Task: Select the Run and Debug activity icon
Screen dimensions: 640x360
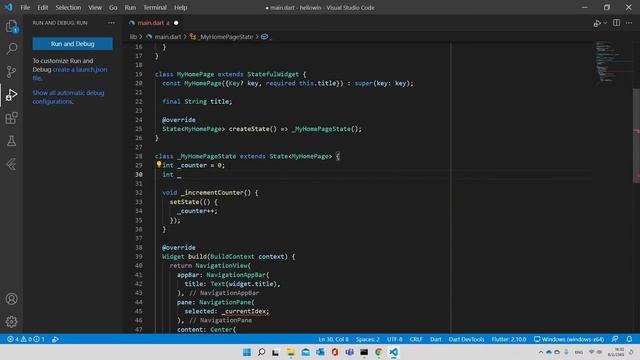Action: tap(11, 95)
